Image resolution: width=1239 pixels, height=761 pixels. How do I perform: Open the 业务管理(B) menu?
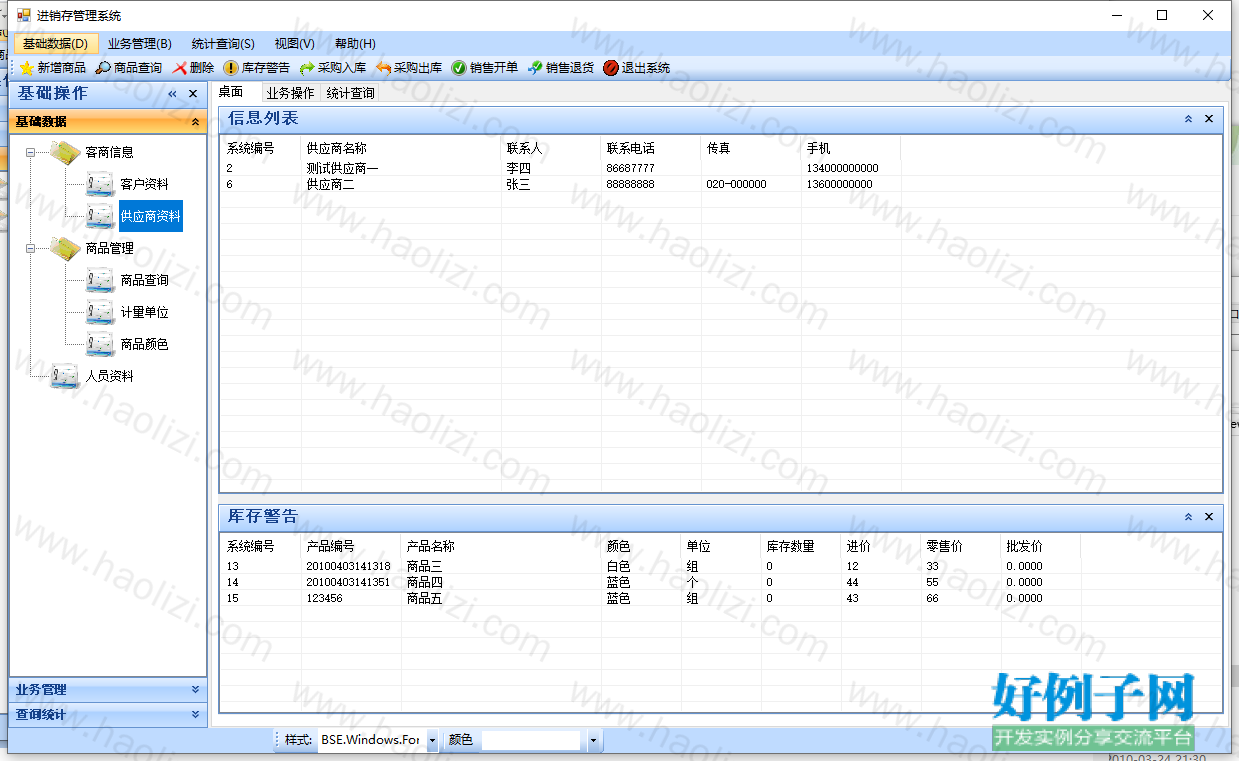[x=140, y=44]
